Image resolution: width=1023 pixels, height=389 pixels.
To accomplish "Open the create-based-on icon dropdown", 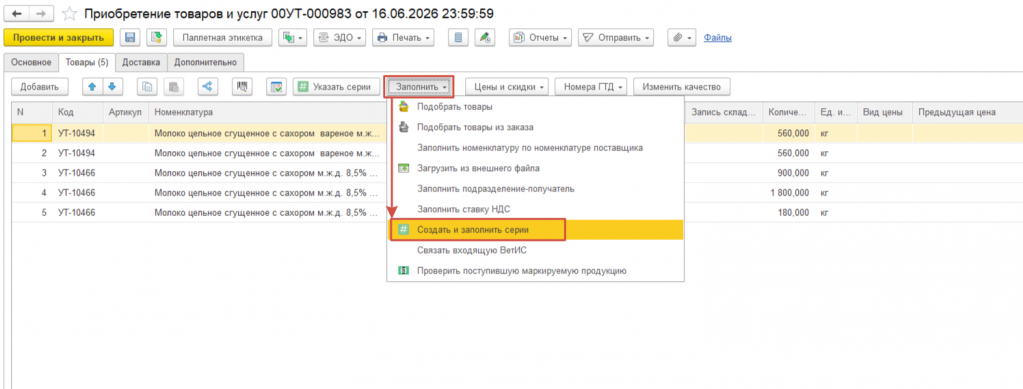I will coord(292,38).
